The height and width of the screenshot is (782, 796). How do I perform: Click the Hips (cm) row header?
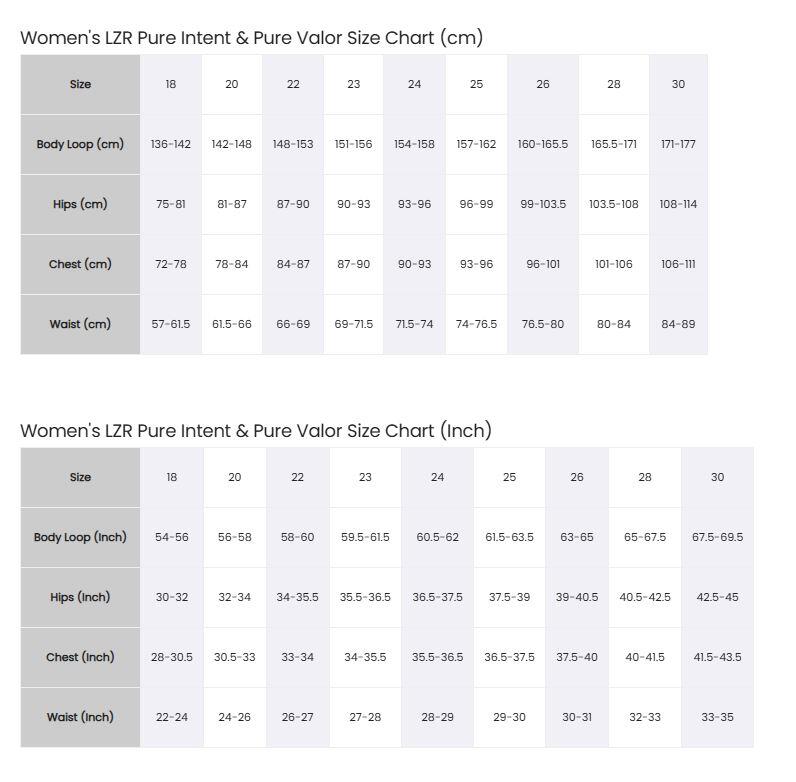[x=80, y=204]
